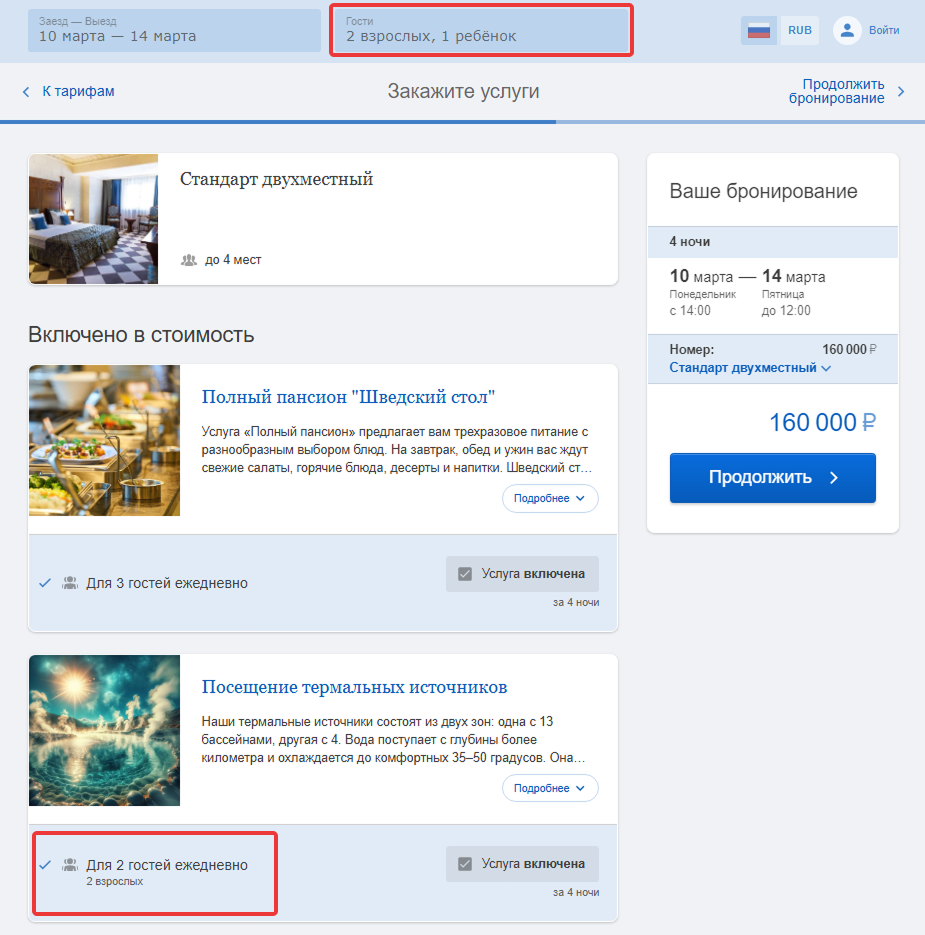Click checkmark beside Для 2 гостей ежедневно
The width and height of the screenshot is (925, 935).
(45, 865)
